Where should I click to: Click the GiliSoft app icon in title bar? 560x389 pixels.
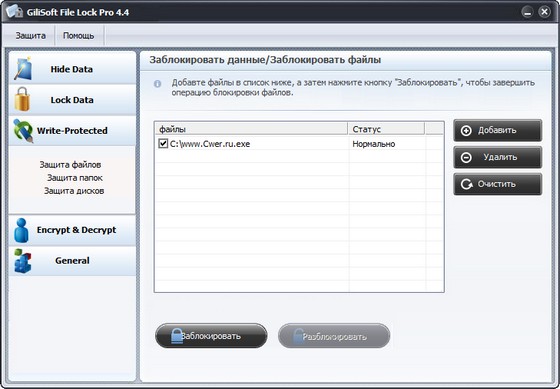pyautogui.click(x=14, y=11)
